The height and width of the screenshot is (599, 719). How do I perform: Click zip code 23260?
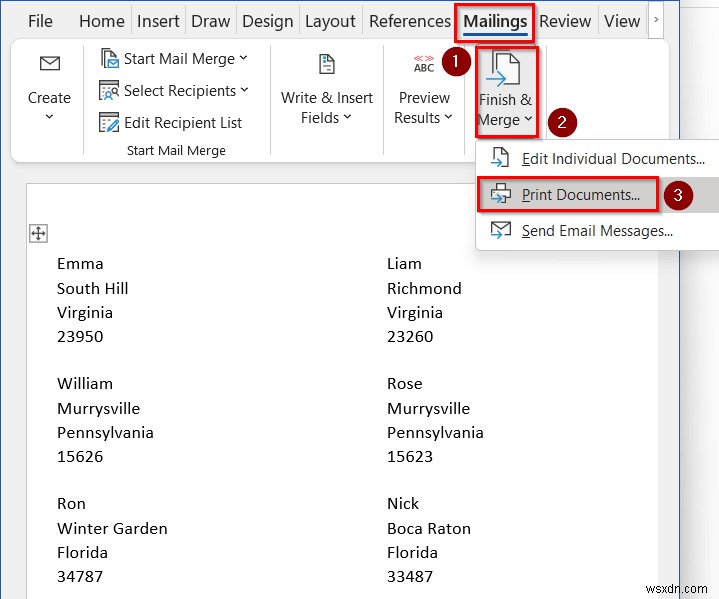click(x=410, y=337)
